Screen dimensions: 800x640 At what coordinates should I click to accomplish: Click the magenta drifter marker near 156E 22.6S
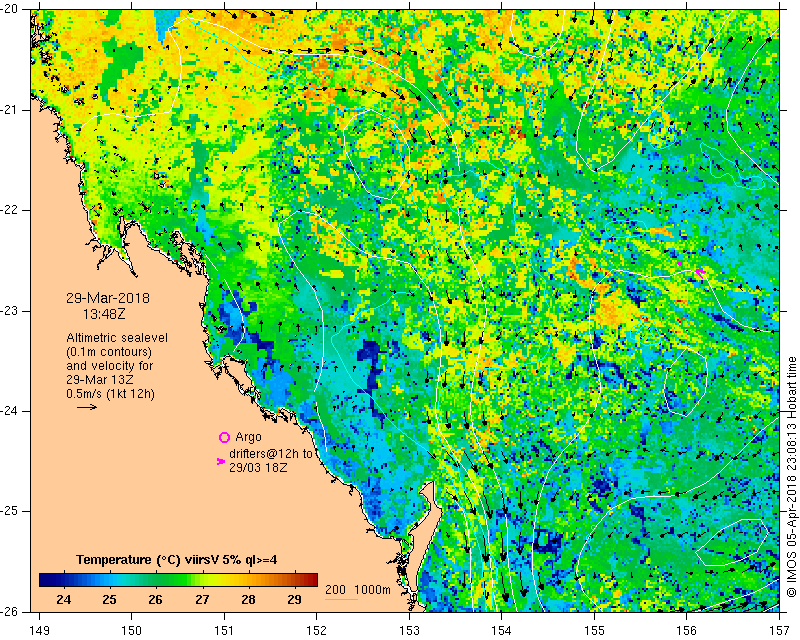click(700, 273)
